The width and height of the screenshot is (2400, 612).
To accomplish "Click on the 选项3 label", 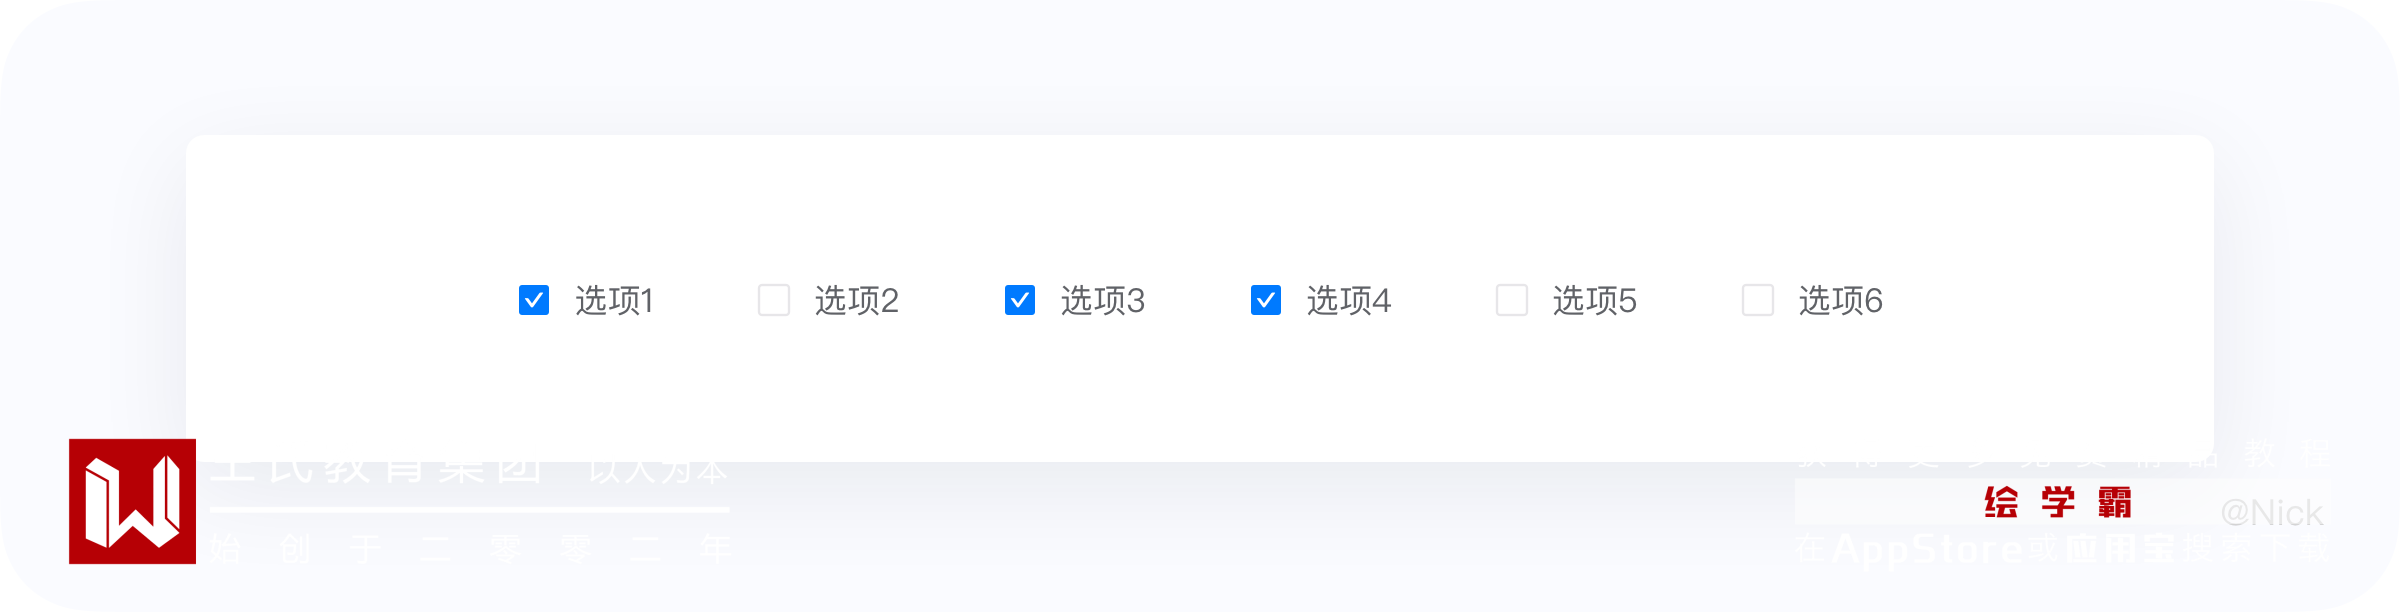I will pyautogui.click(x=1103, y=300).
